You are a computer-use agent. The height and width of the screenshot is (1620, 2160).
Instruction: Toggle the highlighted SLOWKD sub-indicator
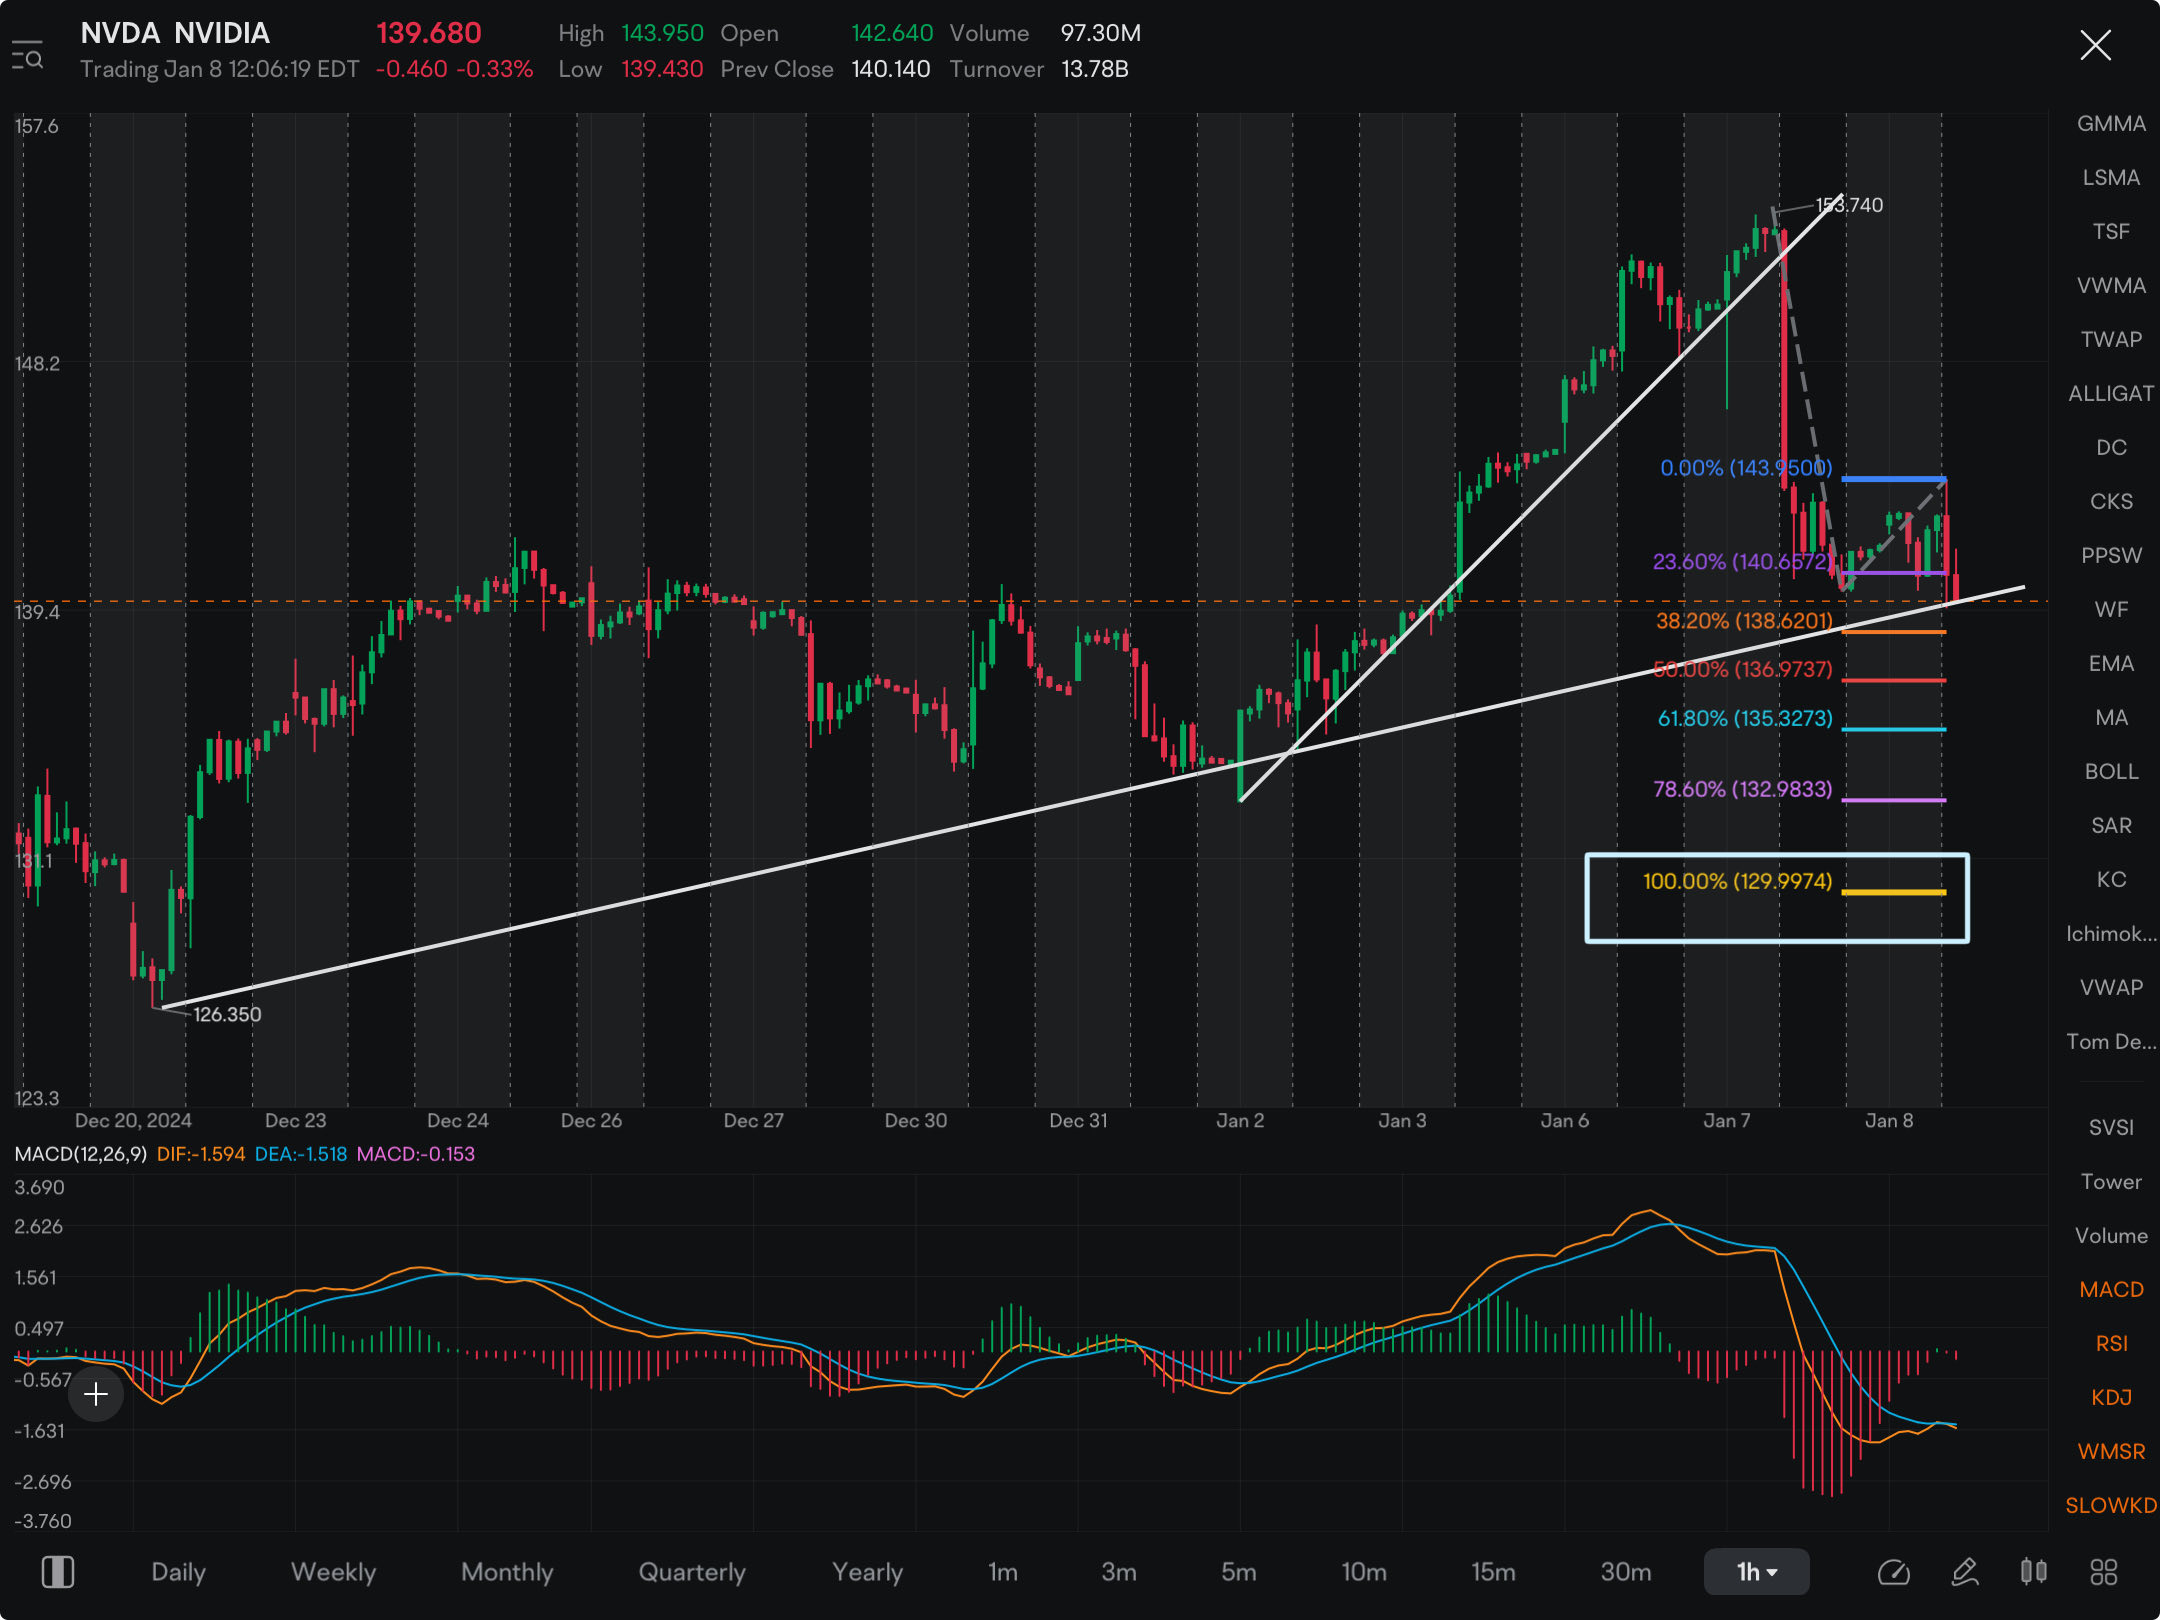2111,1506
